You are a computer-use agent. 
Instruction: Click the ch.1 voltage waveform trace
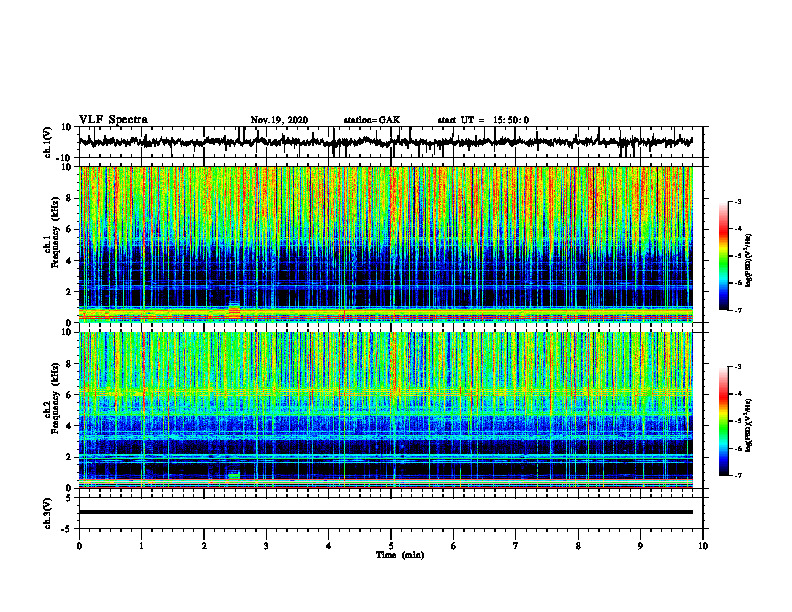(x=385, y=142)
